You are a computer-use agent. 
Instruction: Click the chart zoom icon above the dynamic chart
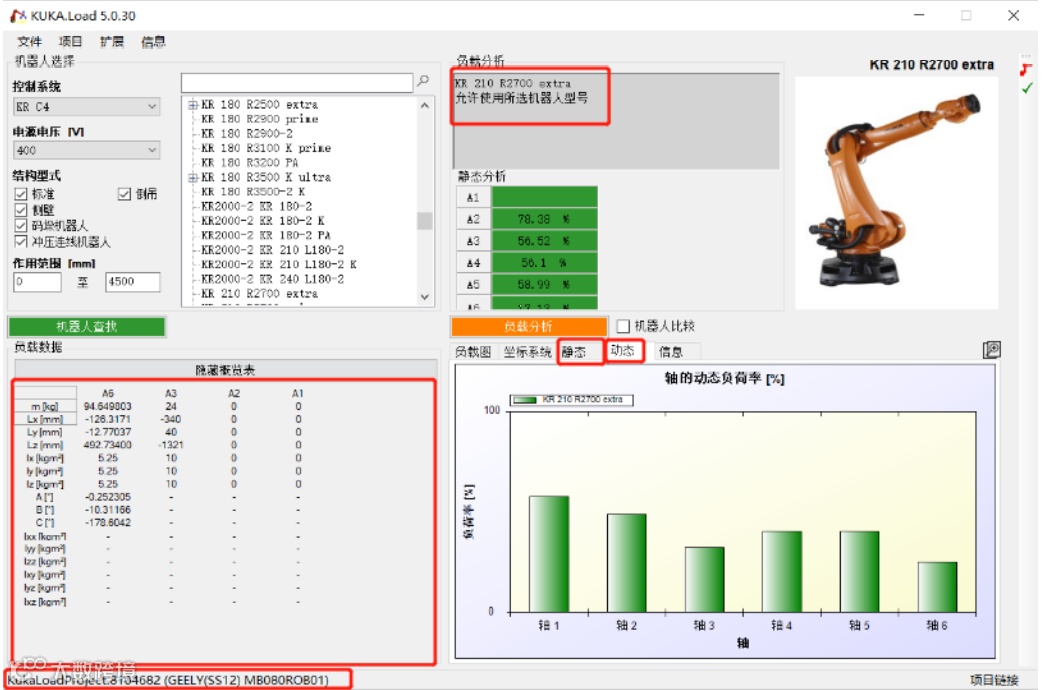pos(991,350)
